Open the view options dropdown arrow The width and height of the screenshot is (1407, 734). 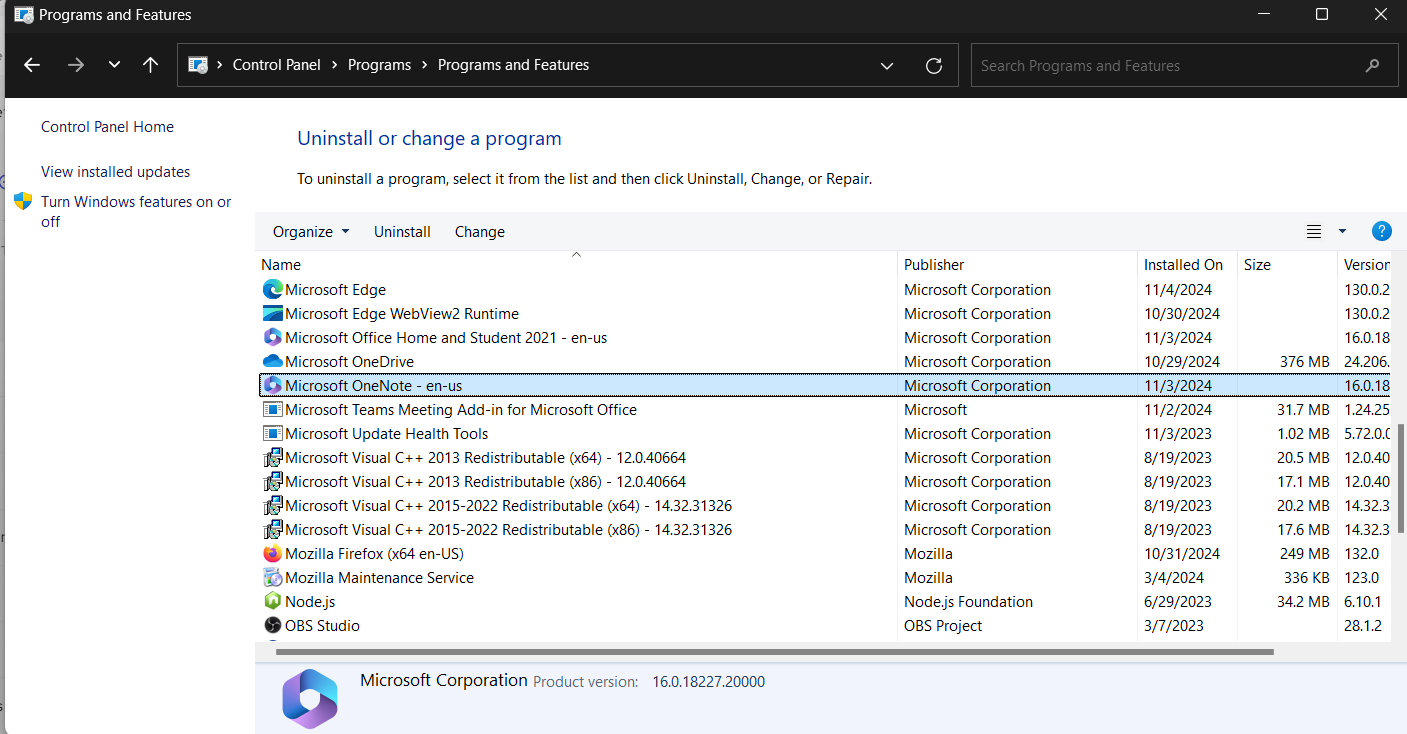click(x=1342, y=232)
